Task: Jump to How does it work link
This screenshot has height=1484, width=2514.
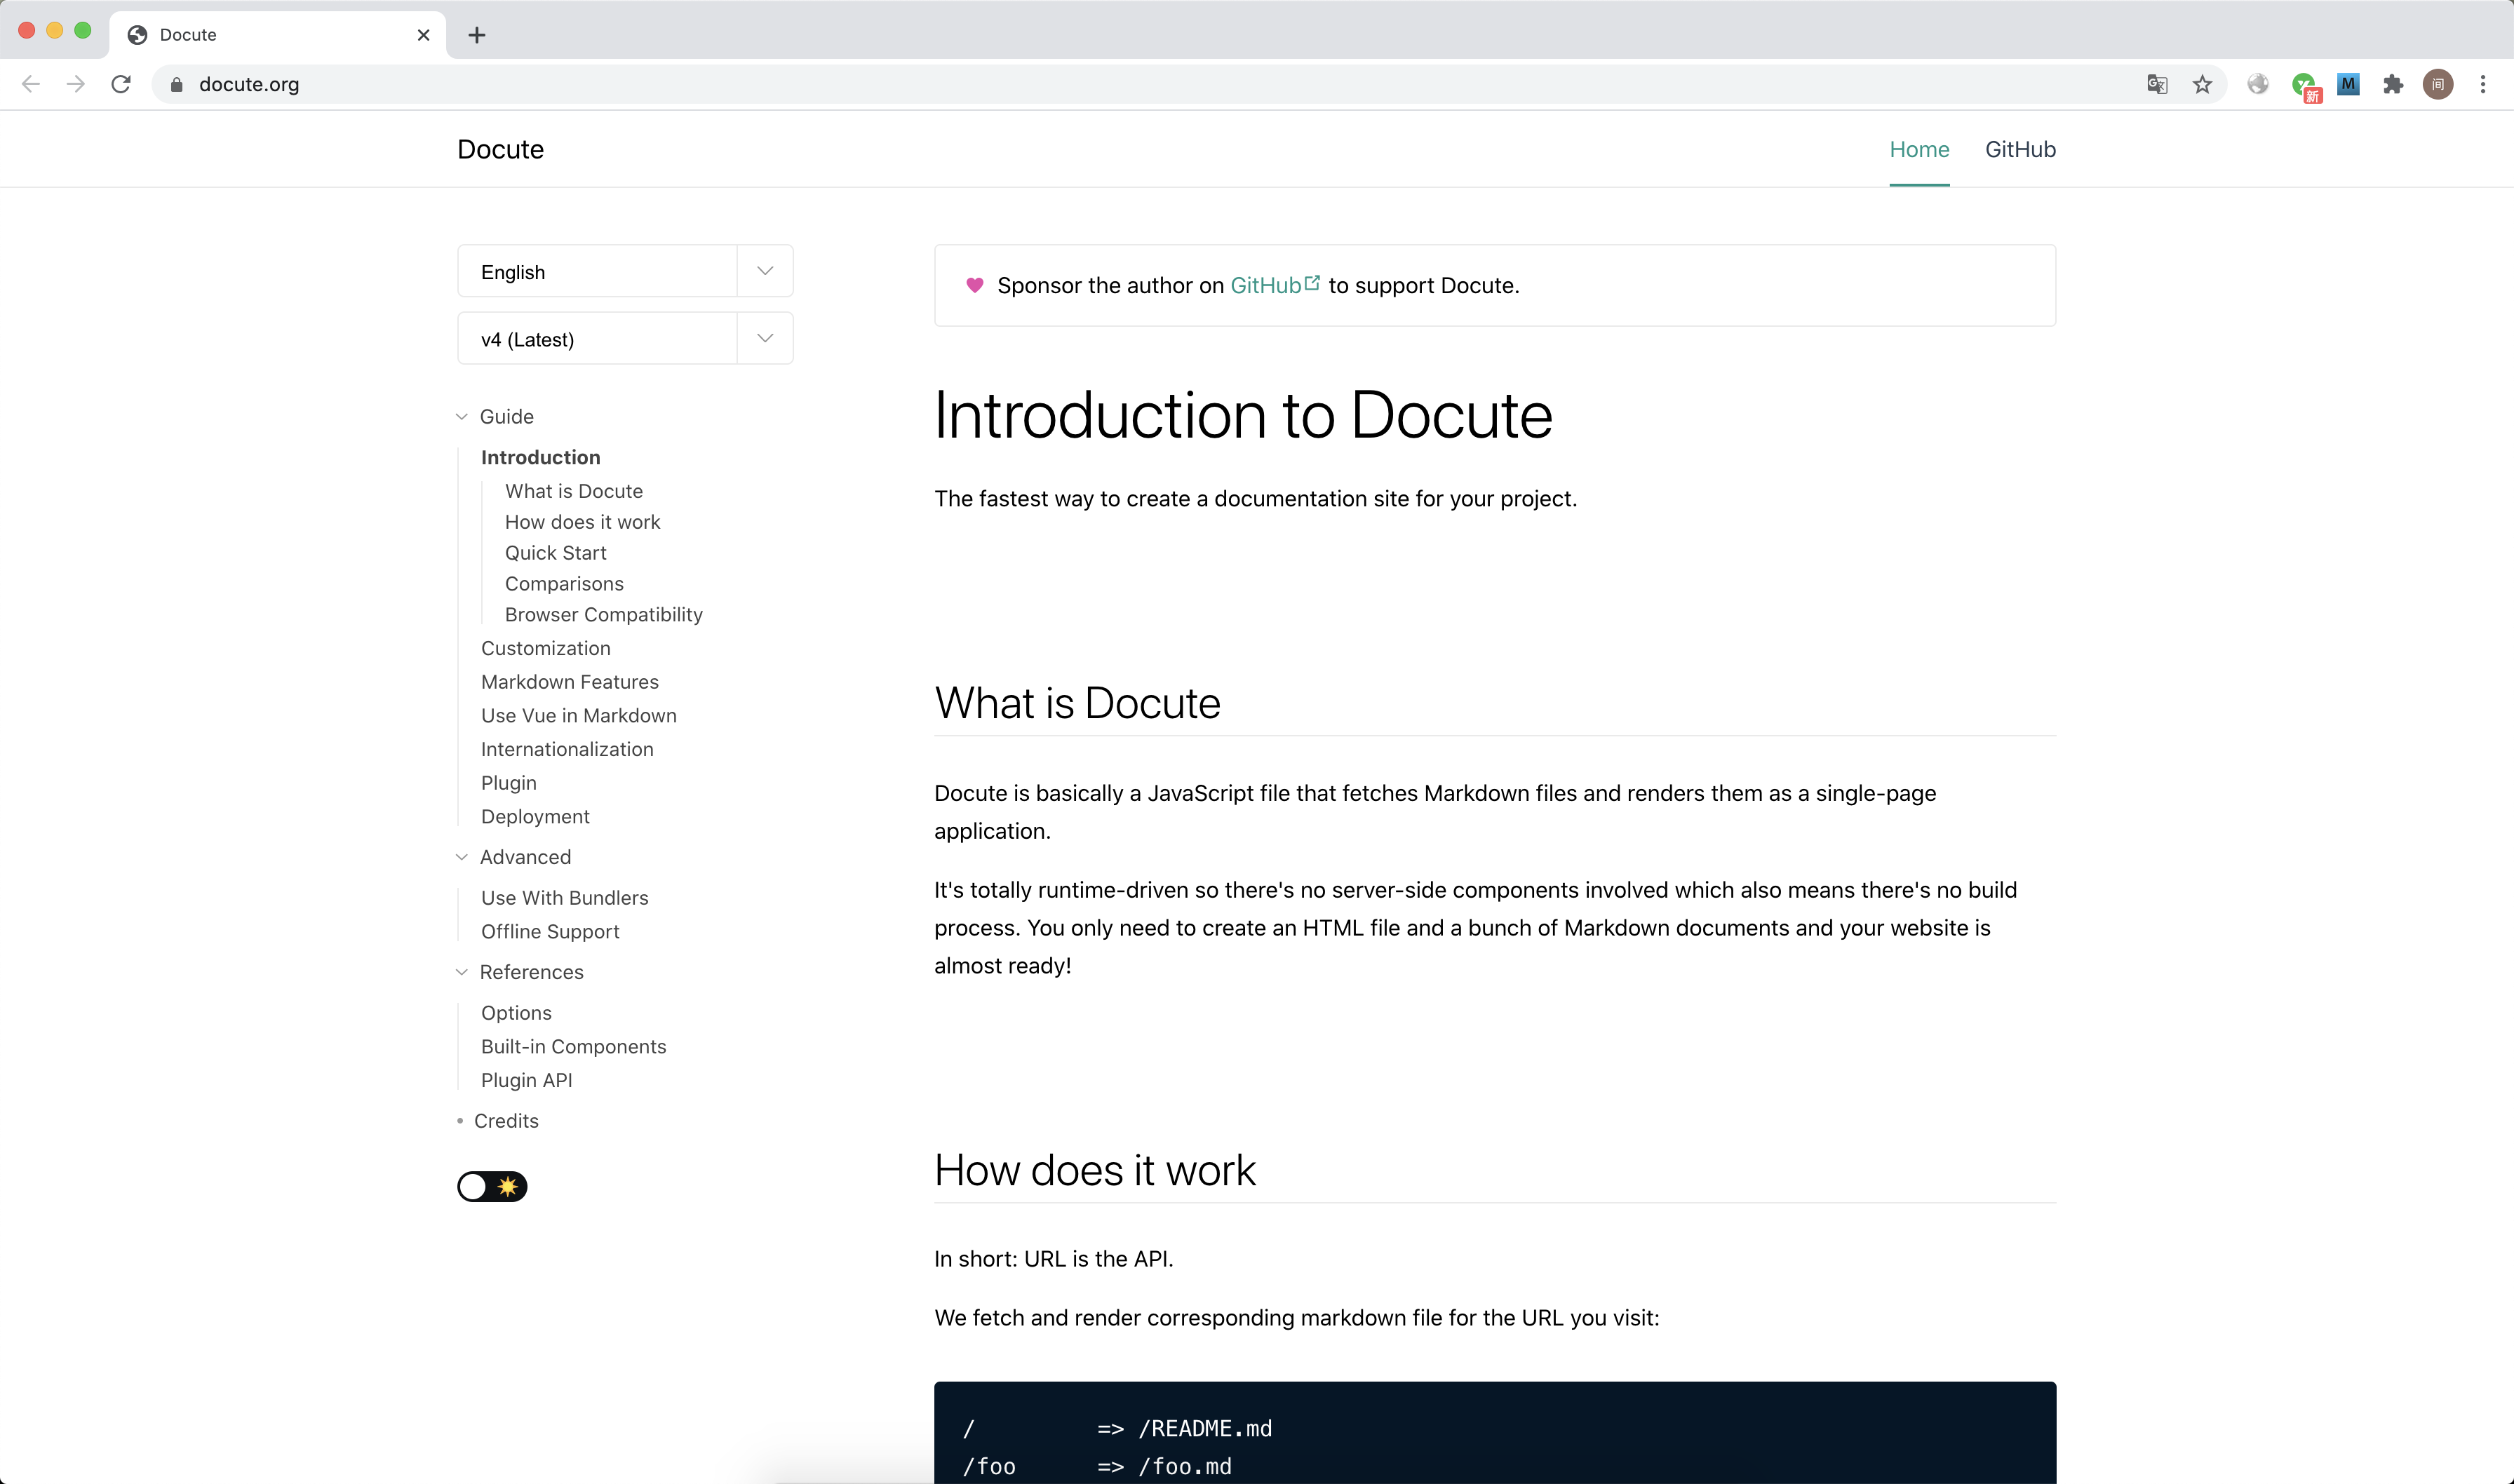Action: [583, 522]
